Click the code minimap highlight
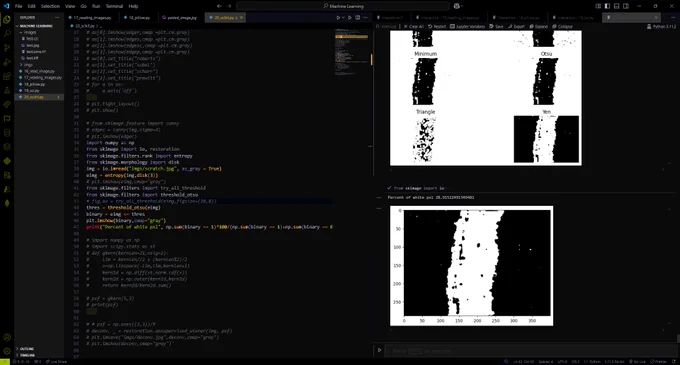680x365 pixels. point(351,37)
